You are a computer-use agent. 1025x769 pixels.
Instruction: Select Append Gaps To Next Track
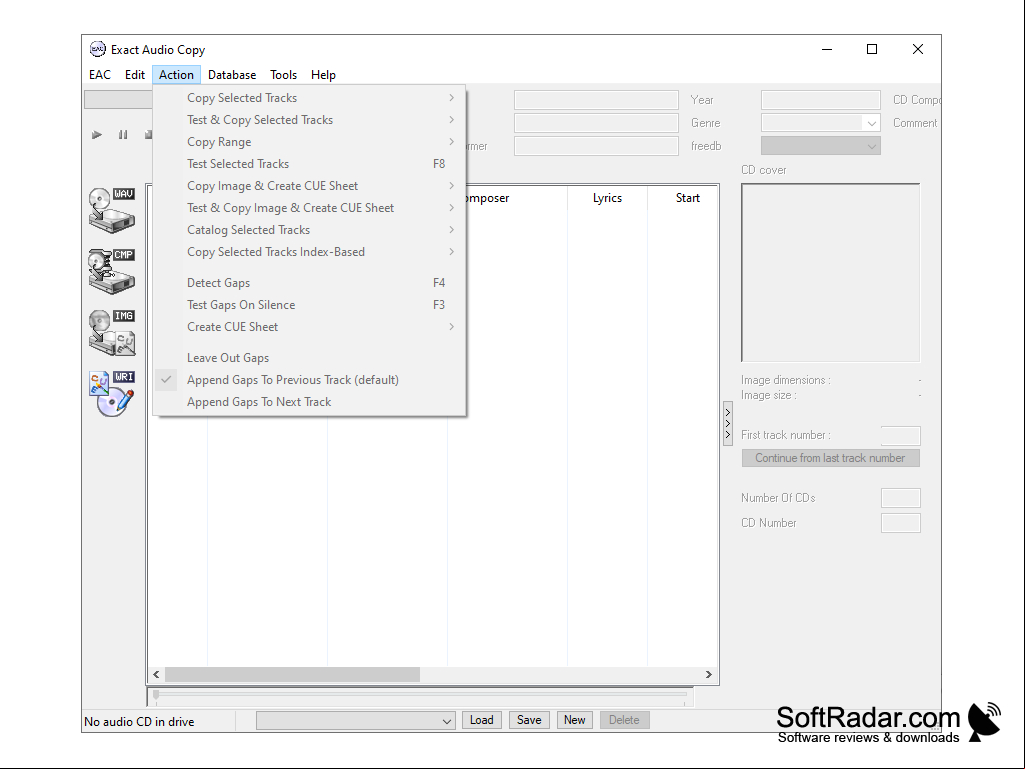pyautogui.click(x=309, y=402)
